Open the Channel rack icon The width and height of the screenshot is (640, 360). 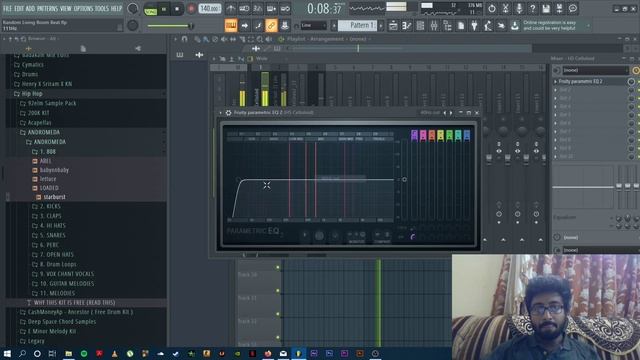(x=420, y=26)
